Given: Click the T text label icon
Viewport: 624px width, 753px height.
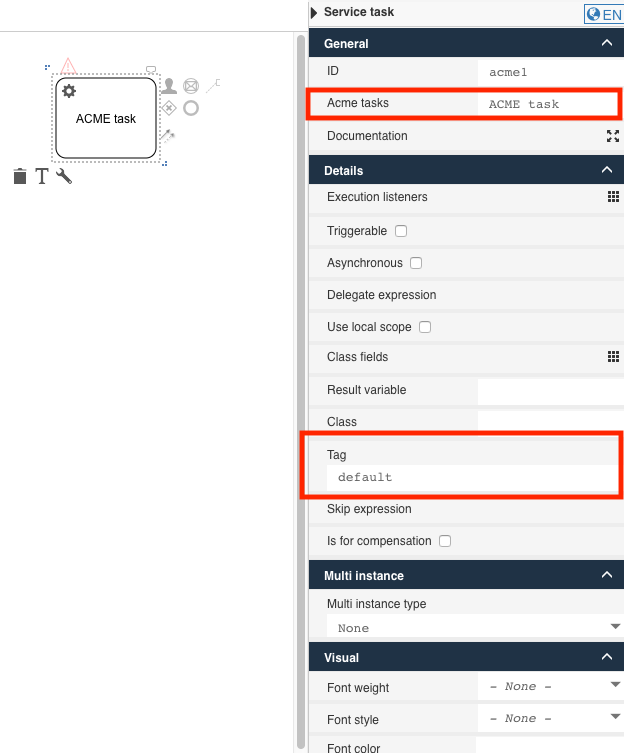Looking at the screenshot, I should (x=42, y=177).
